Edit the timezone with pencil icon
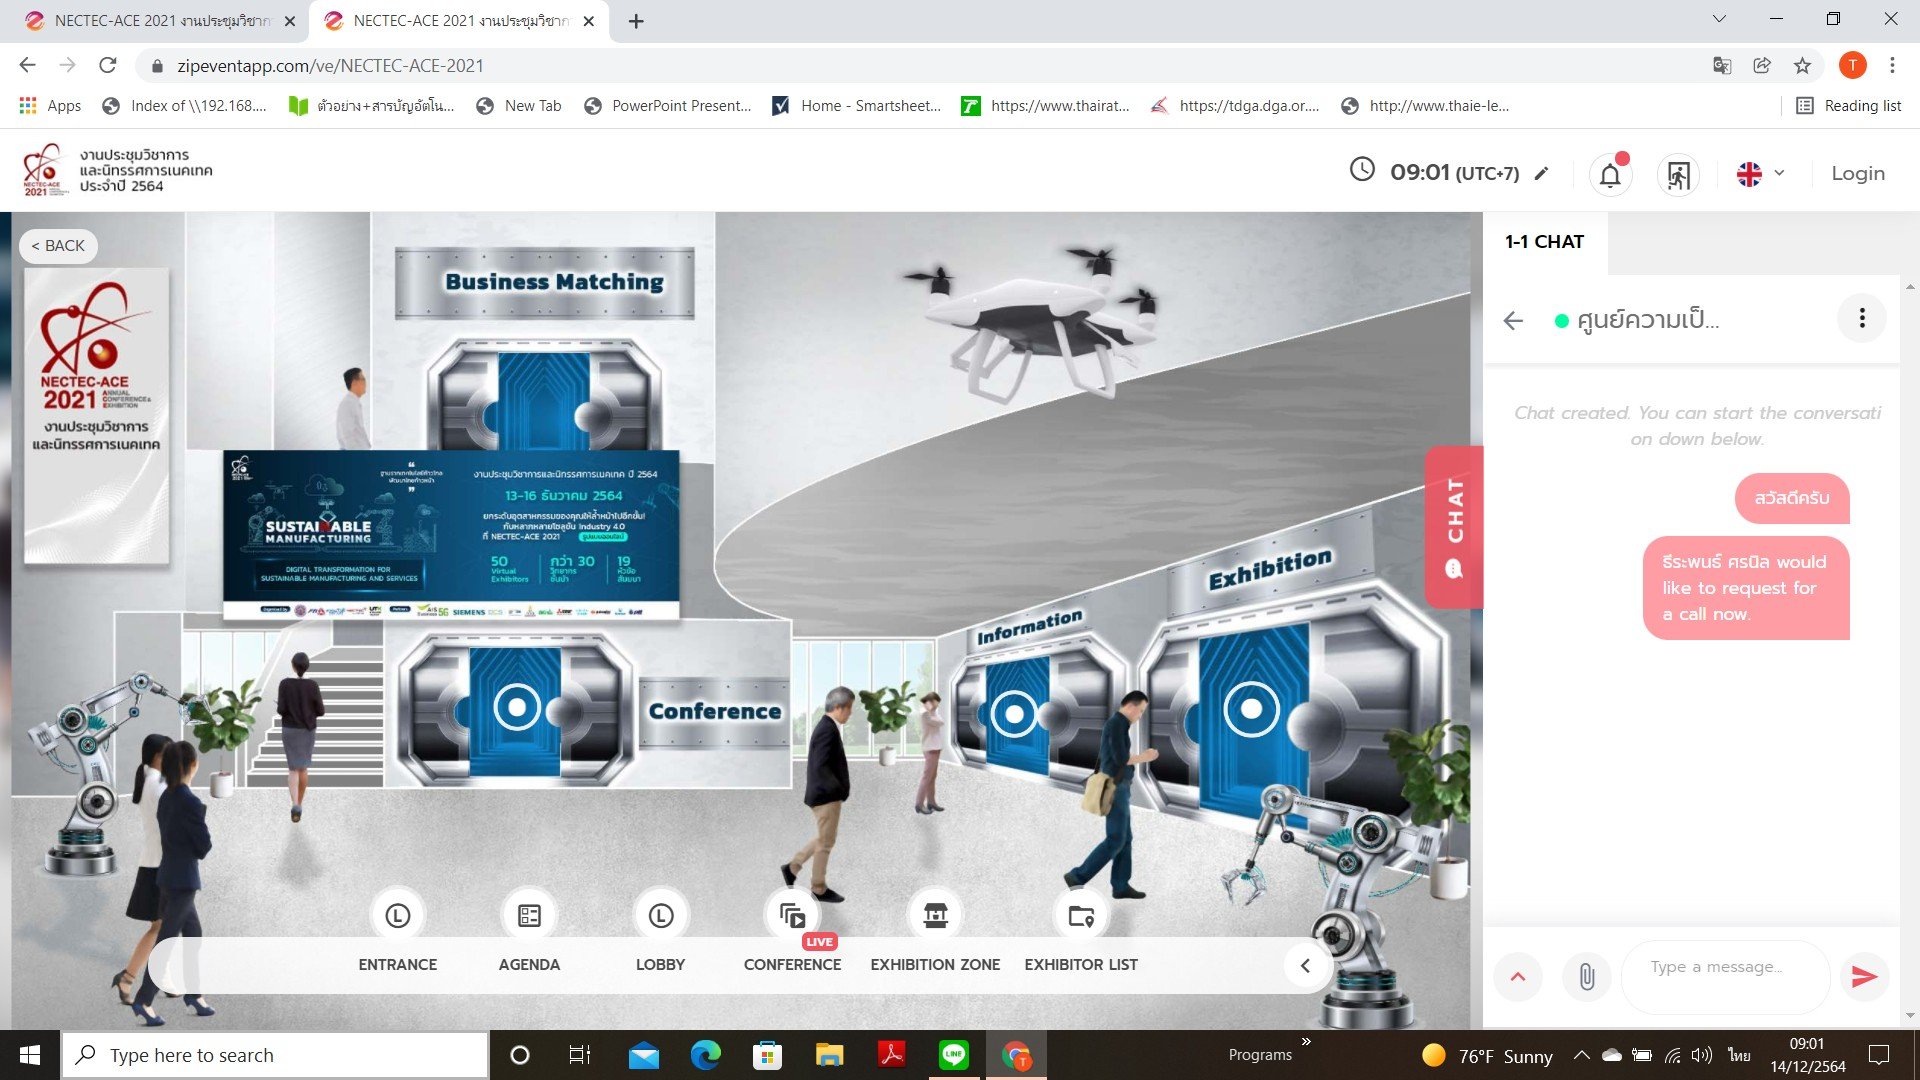This screenshot has width=1920, height=1080. point(1541,173)
